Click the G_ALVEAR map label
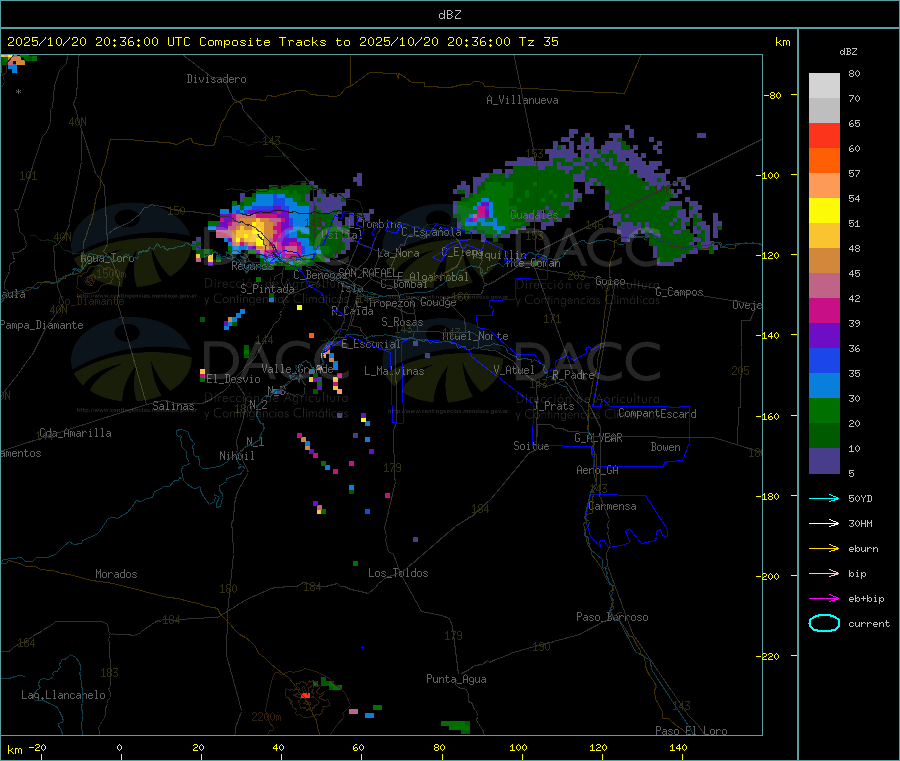 click(598, 438)
